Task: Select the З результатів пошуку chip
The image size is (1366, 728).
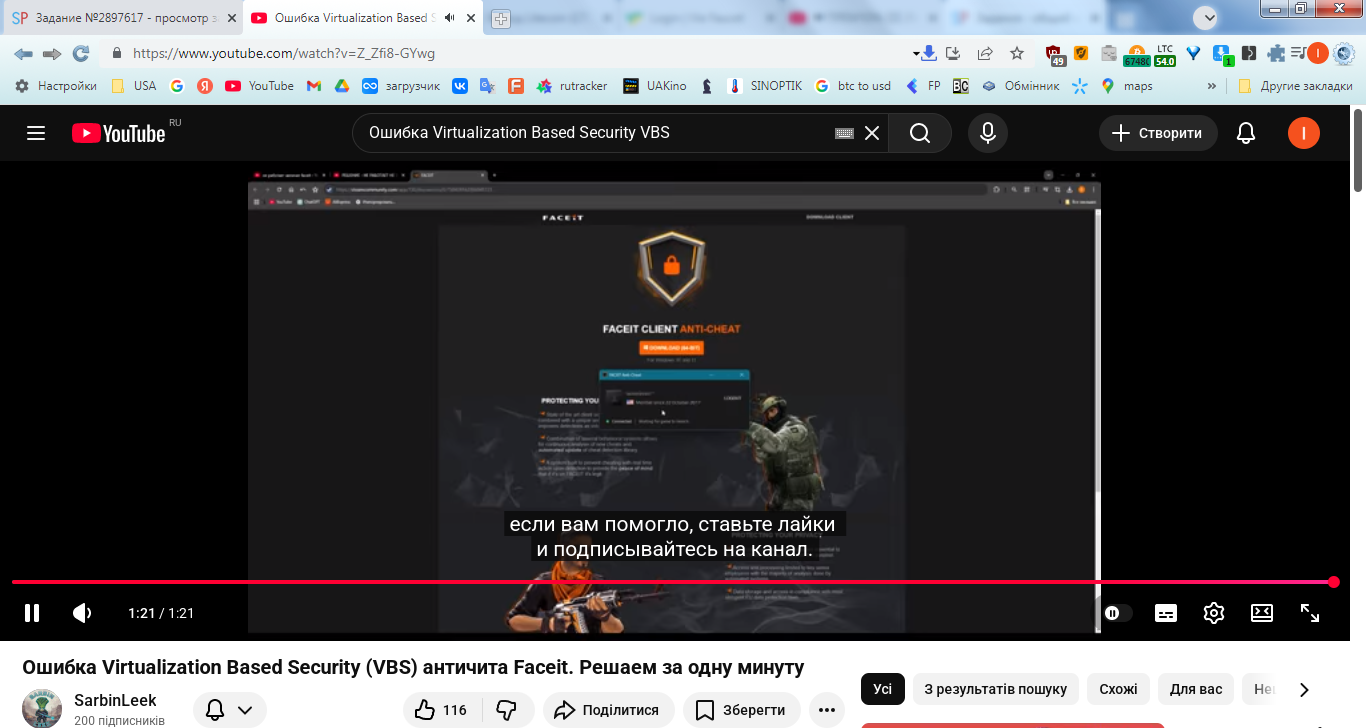Action: coord(995,689)
